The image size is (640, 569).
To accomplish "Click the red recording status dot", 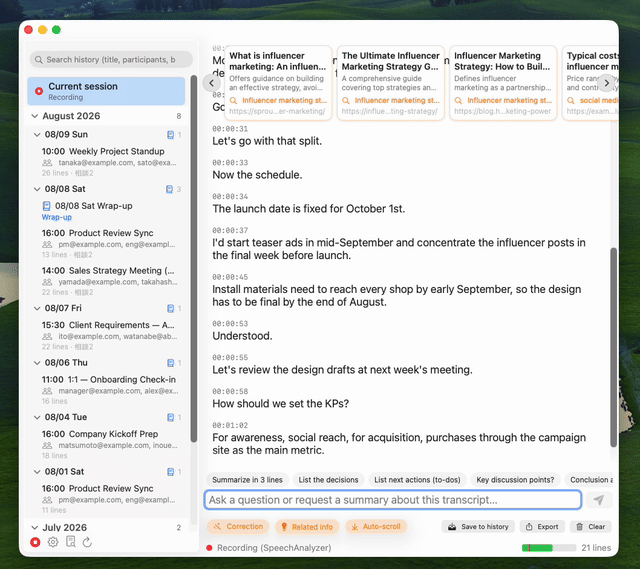I will (209, 548).
